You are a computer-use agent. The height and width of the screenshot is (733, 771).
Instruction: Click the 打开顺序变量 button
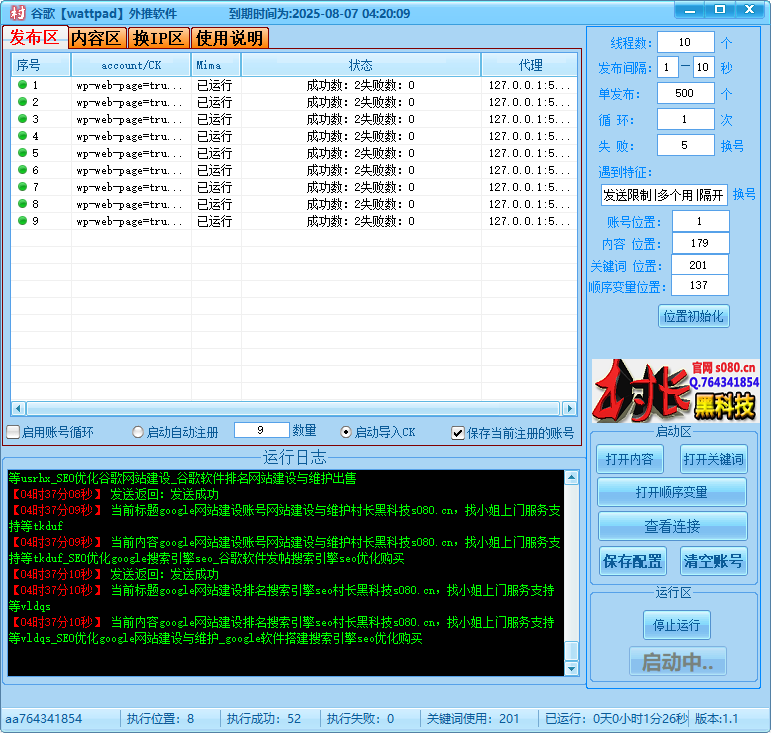click(x=672, y=492)
